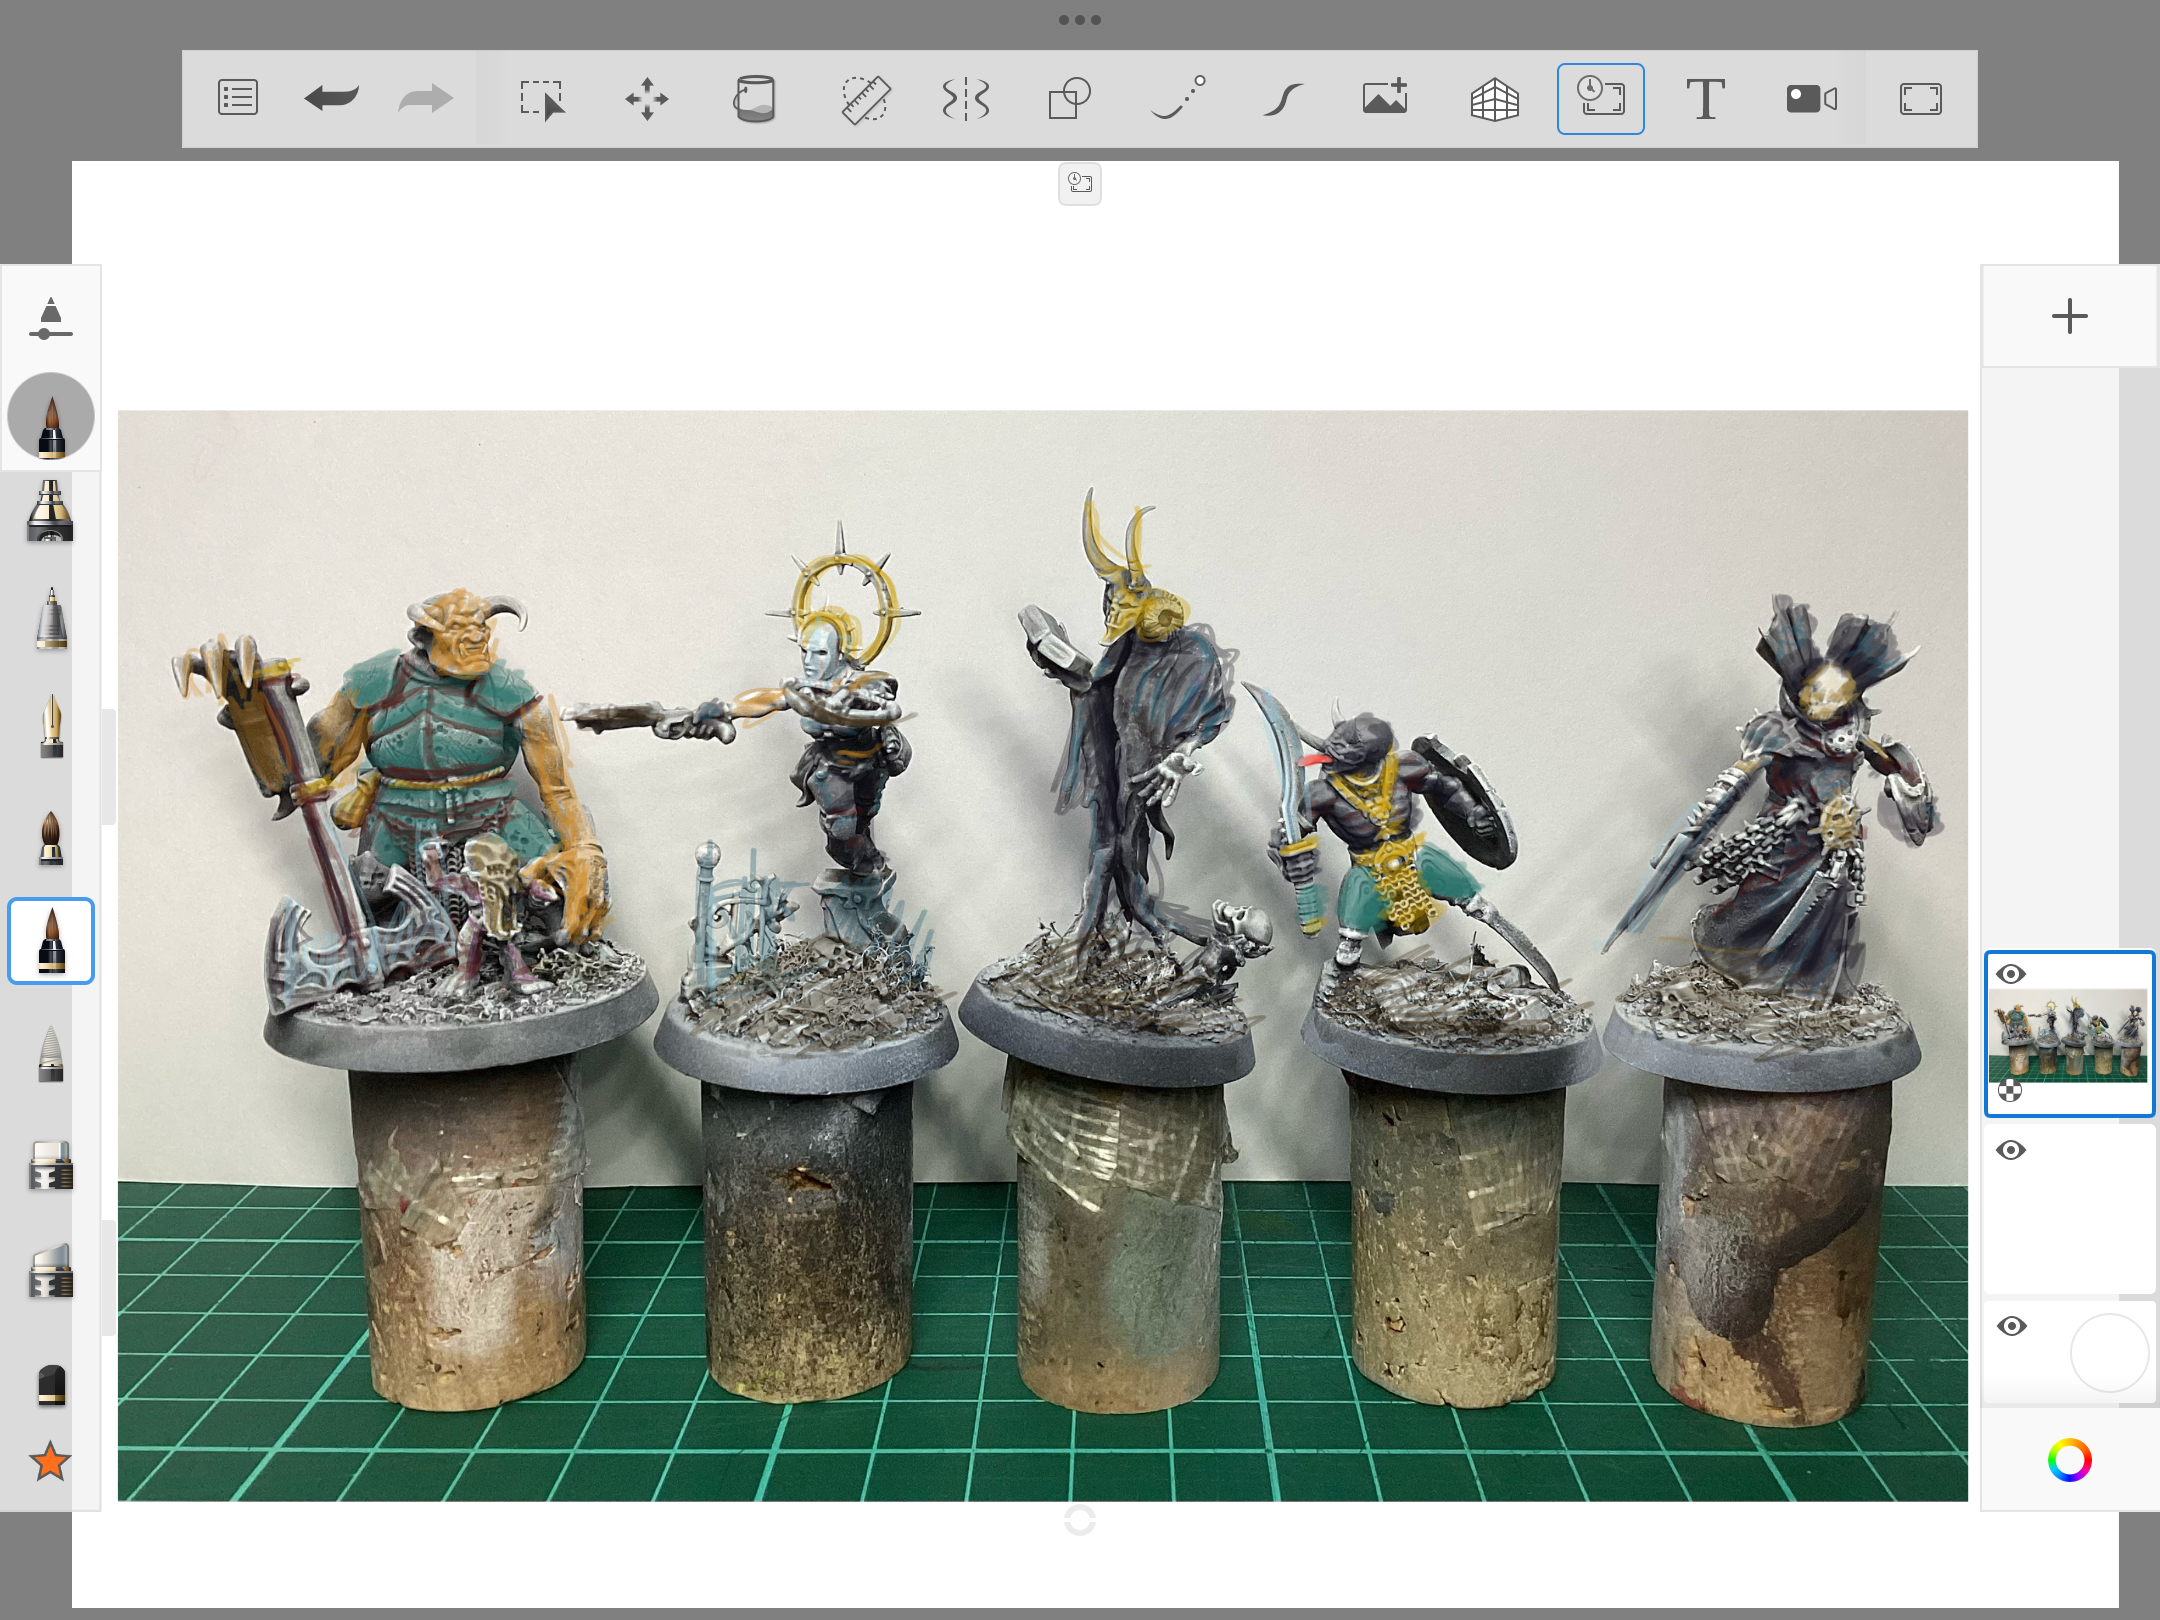Hide the top photo layer

click(x=2011, y=974)
